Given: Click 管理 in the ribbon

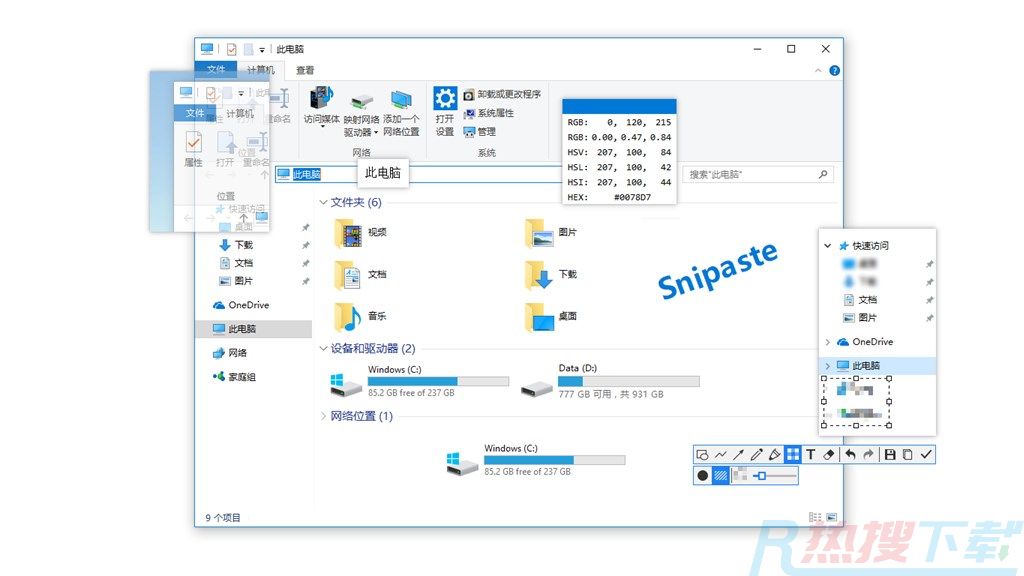Looking at the screenshot, I should (479, 132).
